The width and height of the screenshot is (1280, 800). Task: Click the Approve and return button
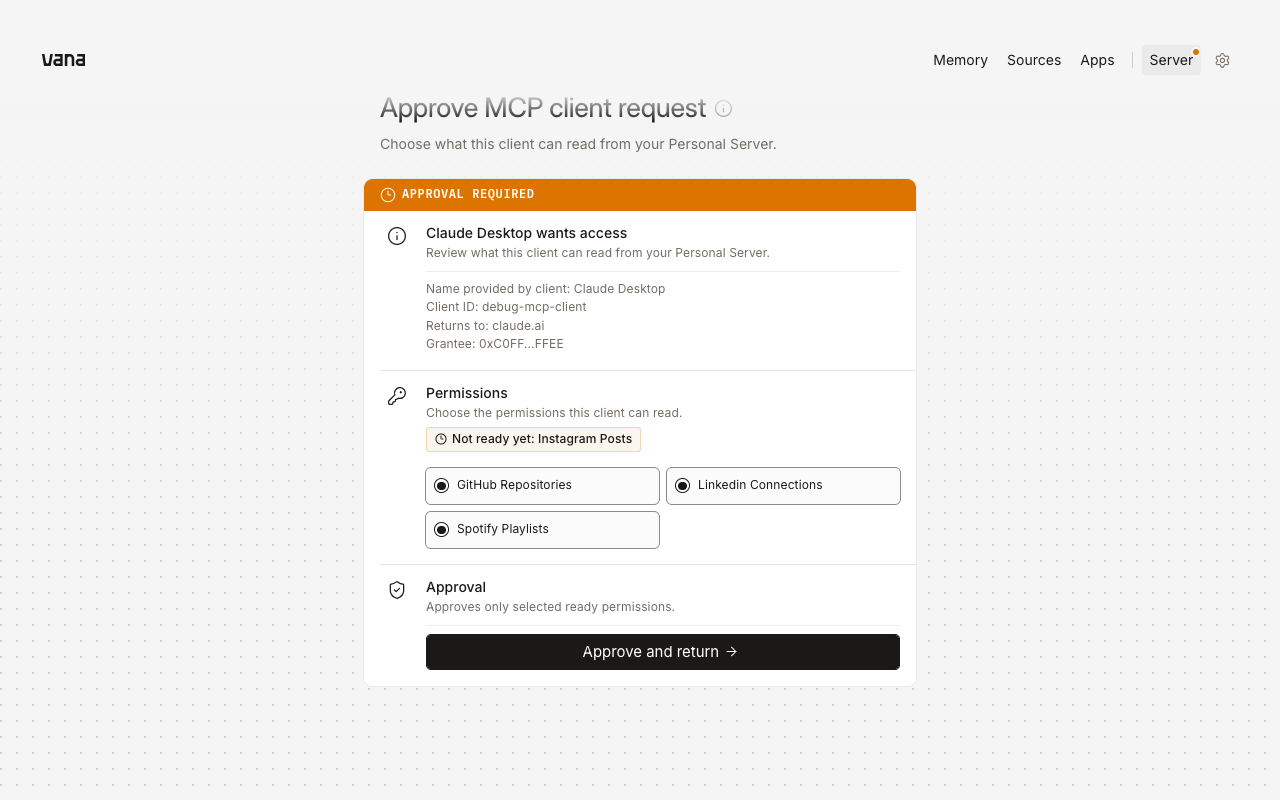tap(663, 652)
